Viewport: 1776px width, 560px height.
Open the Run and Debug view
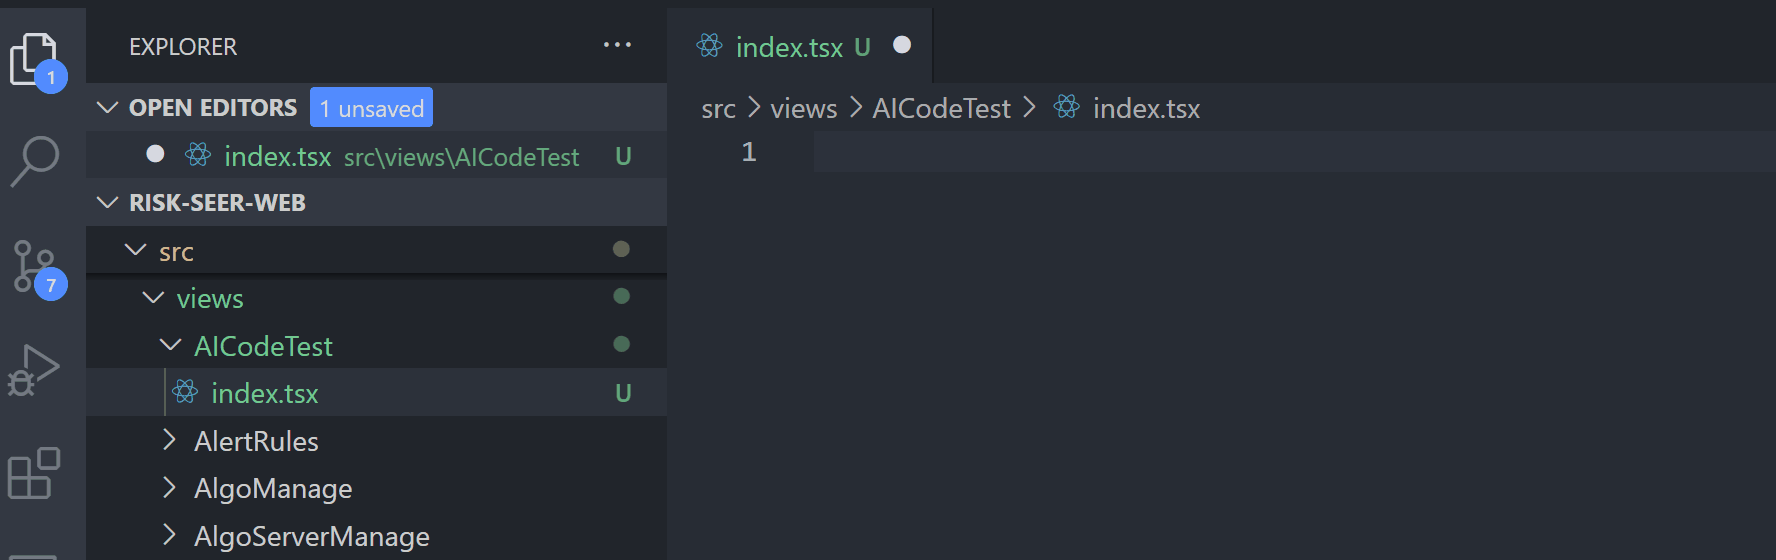(x=34, y=370)
